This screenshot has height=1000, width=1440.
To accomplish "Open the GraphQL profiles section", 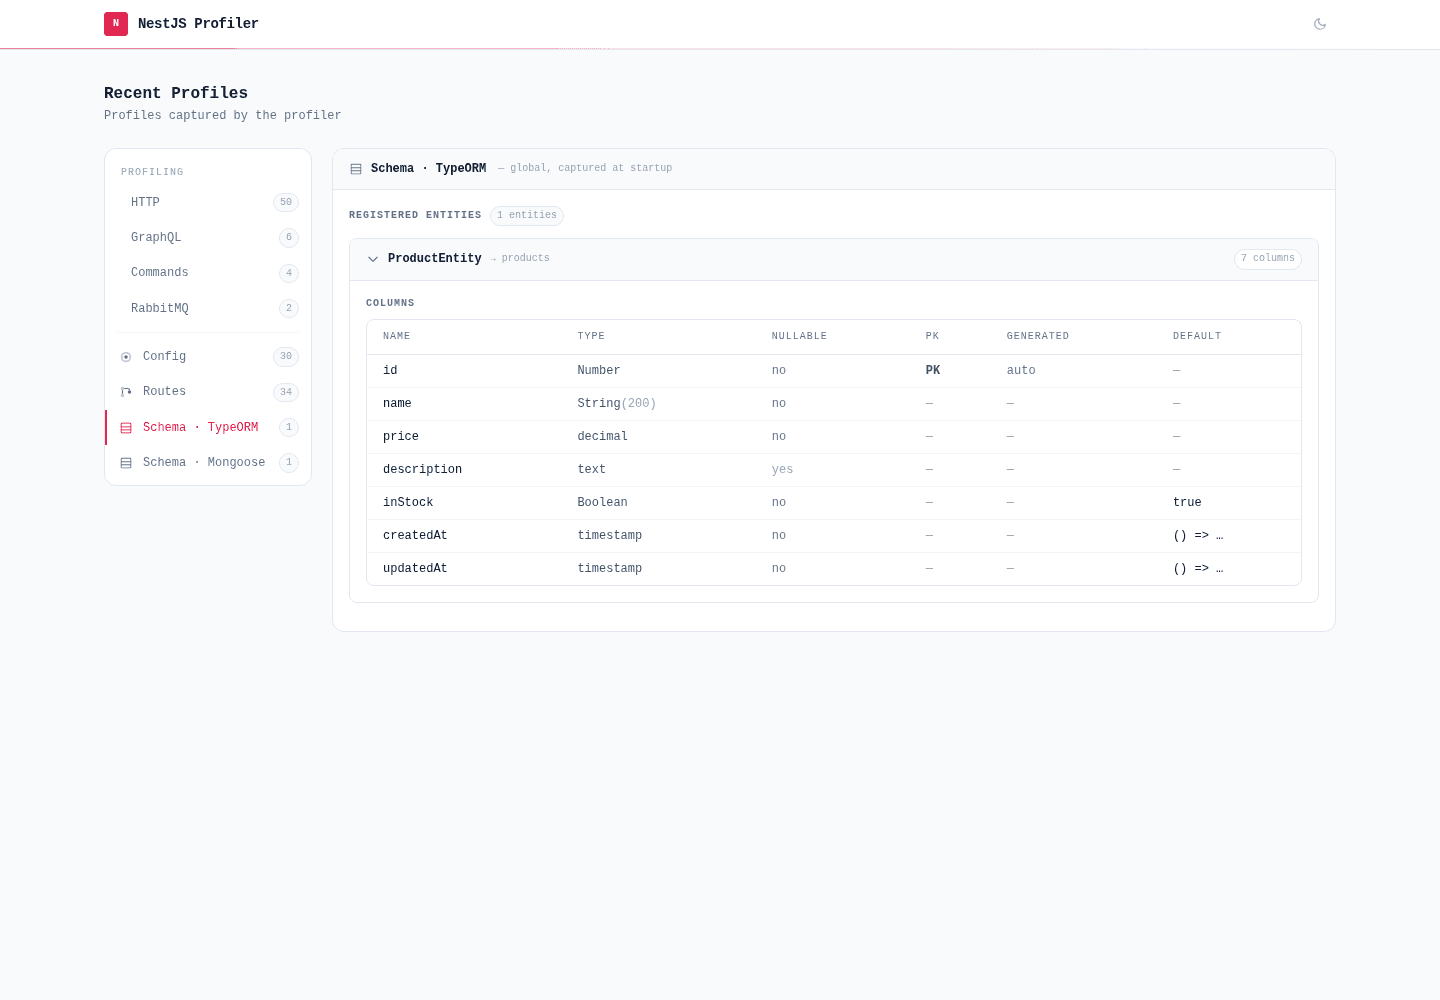I will click(208, 238).
